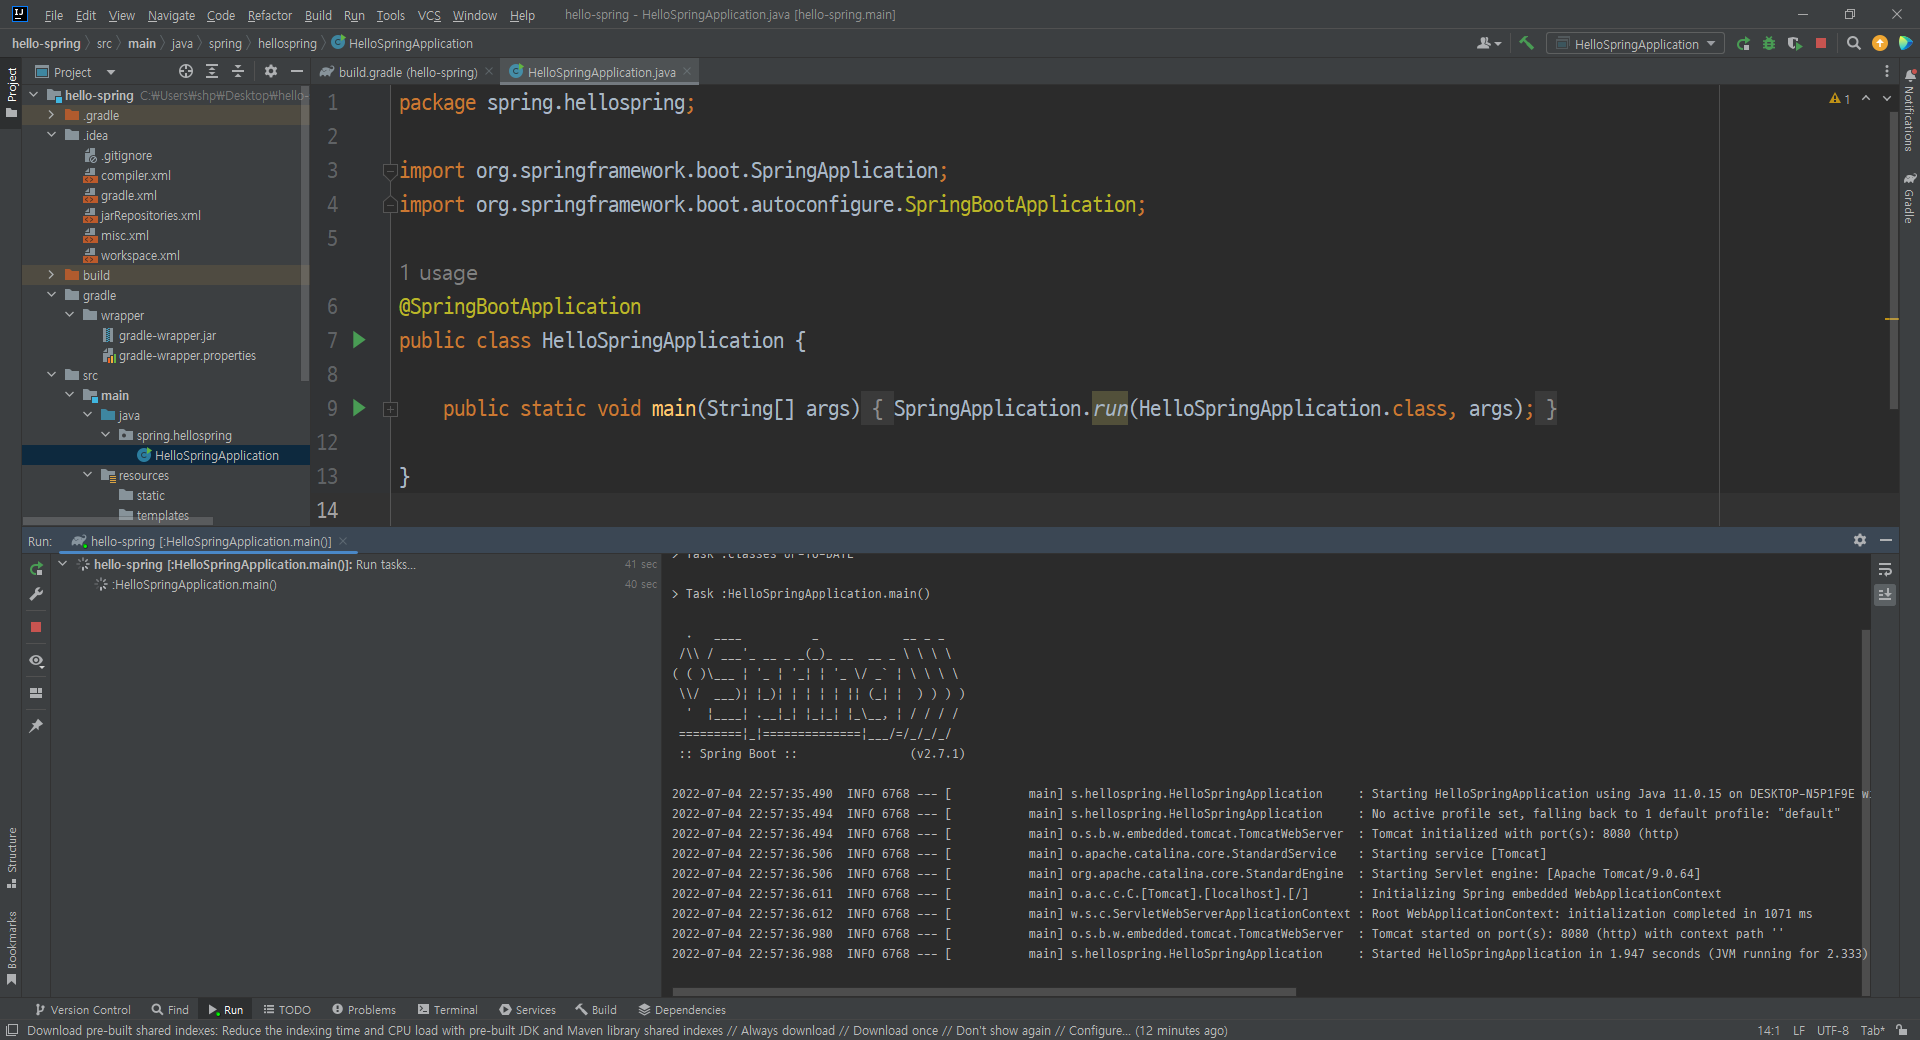Viewport: 1920px width, 1040px height.
Task: Toggle soft-wrap in console output
Action: [1885, 569]
